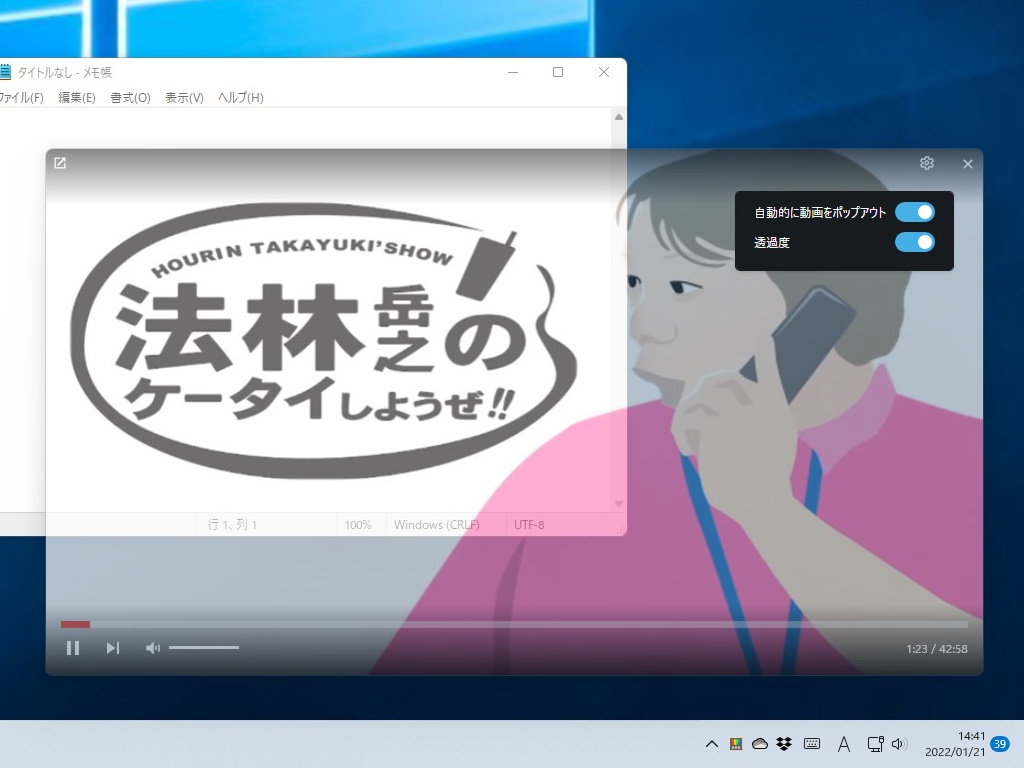The height and width of the screenshot is (768, 1024).
Task: Open Notepad's 書式 menu
Action: pos(130,97)
